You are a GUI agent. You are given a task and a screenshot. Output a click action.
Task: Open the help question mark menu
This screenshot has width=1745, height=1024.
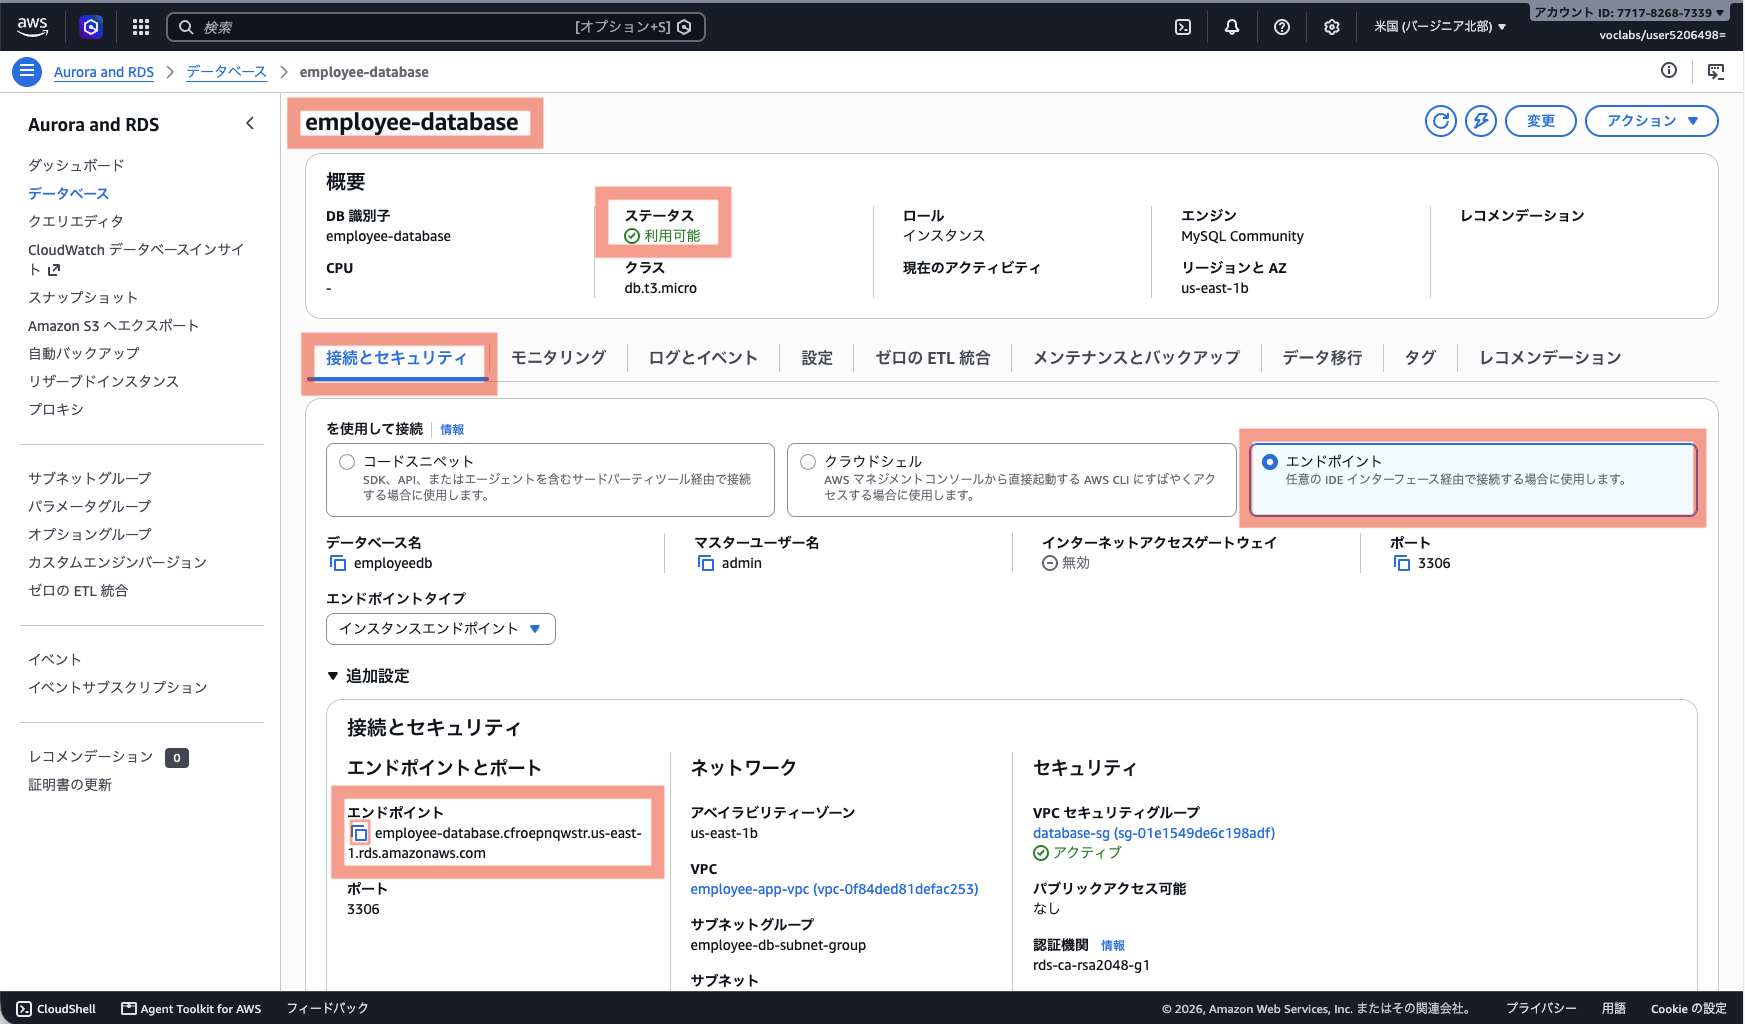1282,27
